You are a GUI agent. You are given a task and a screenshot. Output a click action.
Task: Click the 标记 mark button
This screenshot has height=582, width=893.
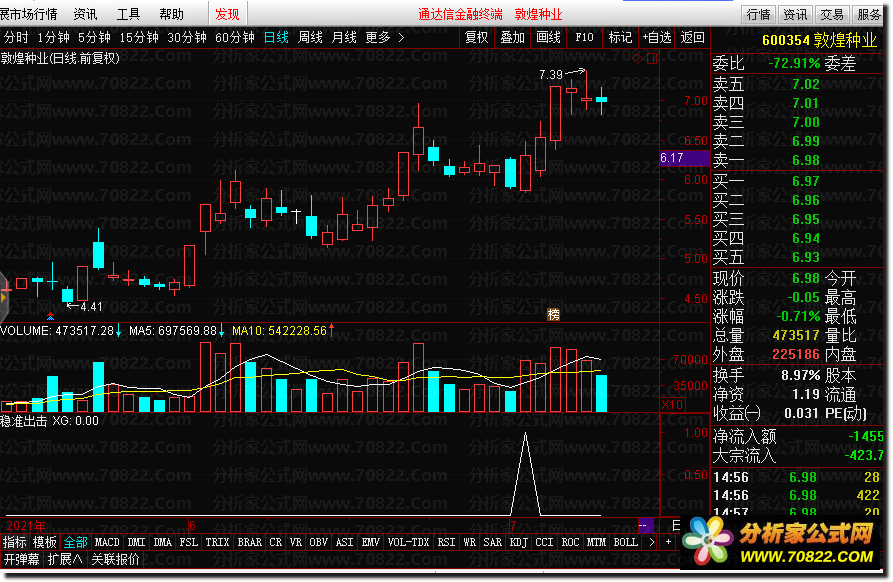coord(620,38)
